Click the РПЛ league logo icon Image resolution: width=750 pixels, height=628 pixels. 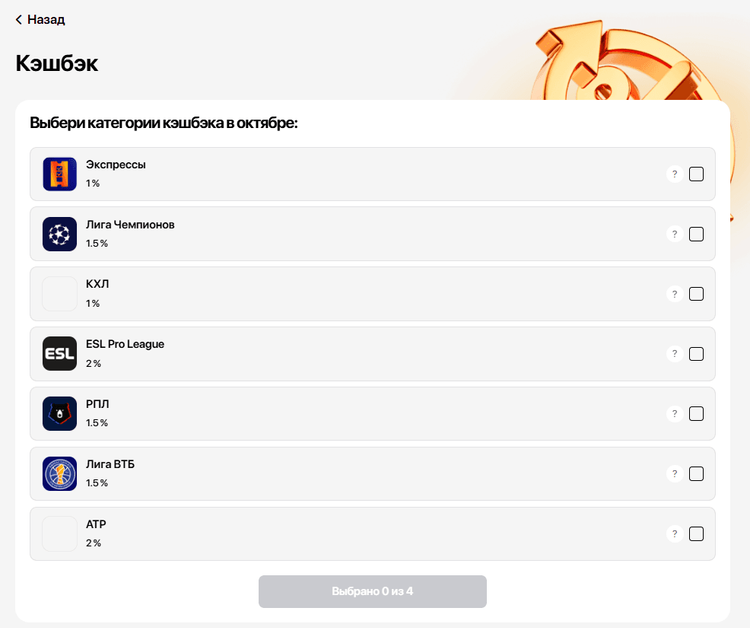click(60, 414)
